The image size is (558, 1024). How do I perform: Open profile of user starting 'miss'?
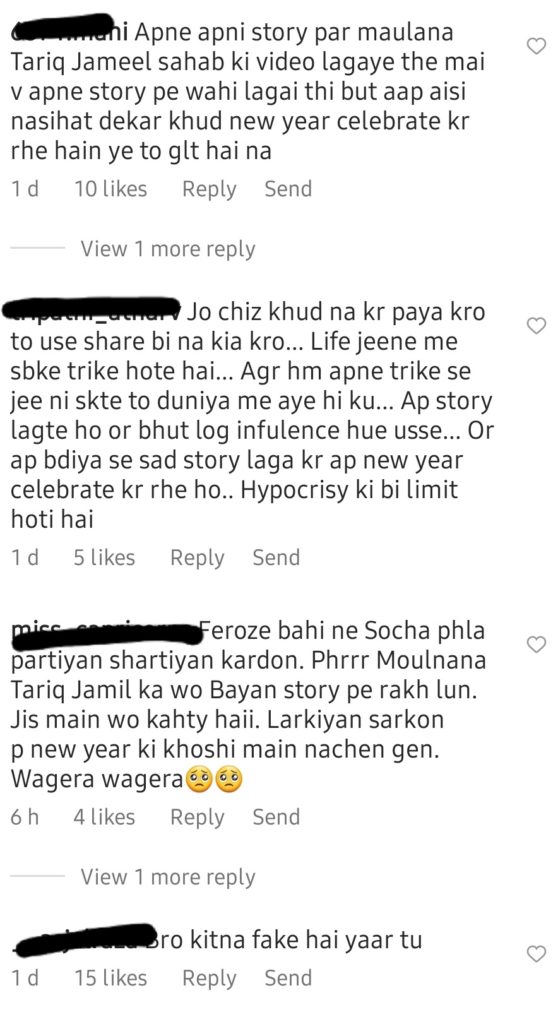pos(105,633)
